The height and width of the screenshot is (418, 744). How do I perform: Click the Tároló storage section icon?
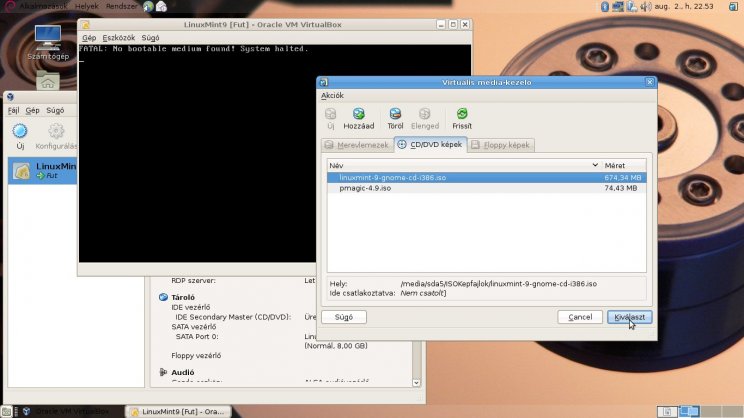pyautogui.click(x=163, y=297)
